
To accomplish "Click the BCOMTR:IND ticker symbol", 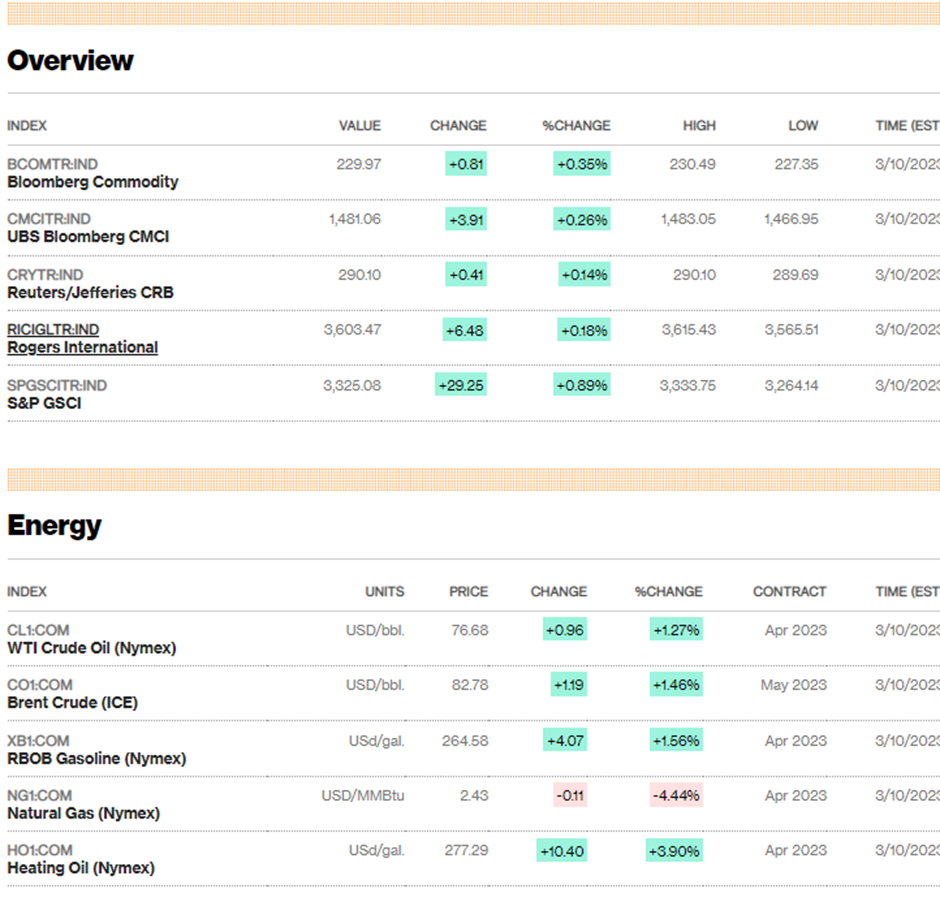I will 52,164.
